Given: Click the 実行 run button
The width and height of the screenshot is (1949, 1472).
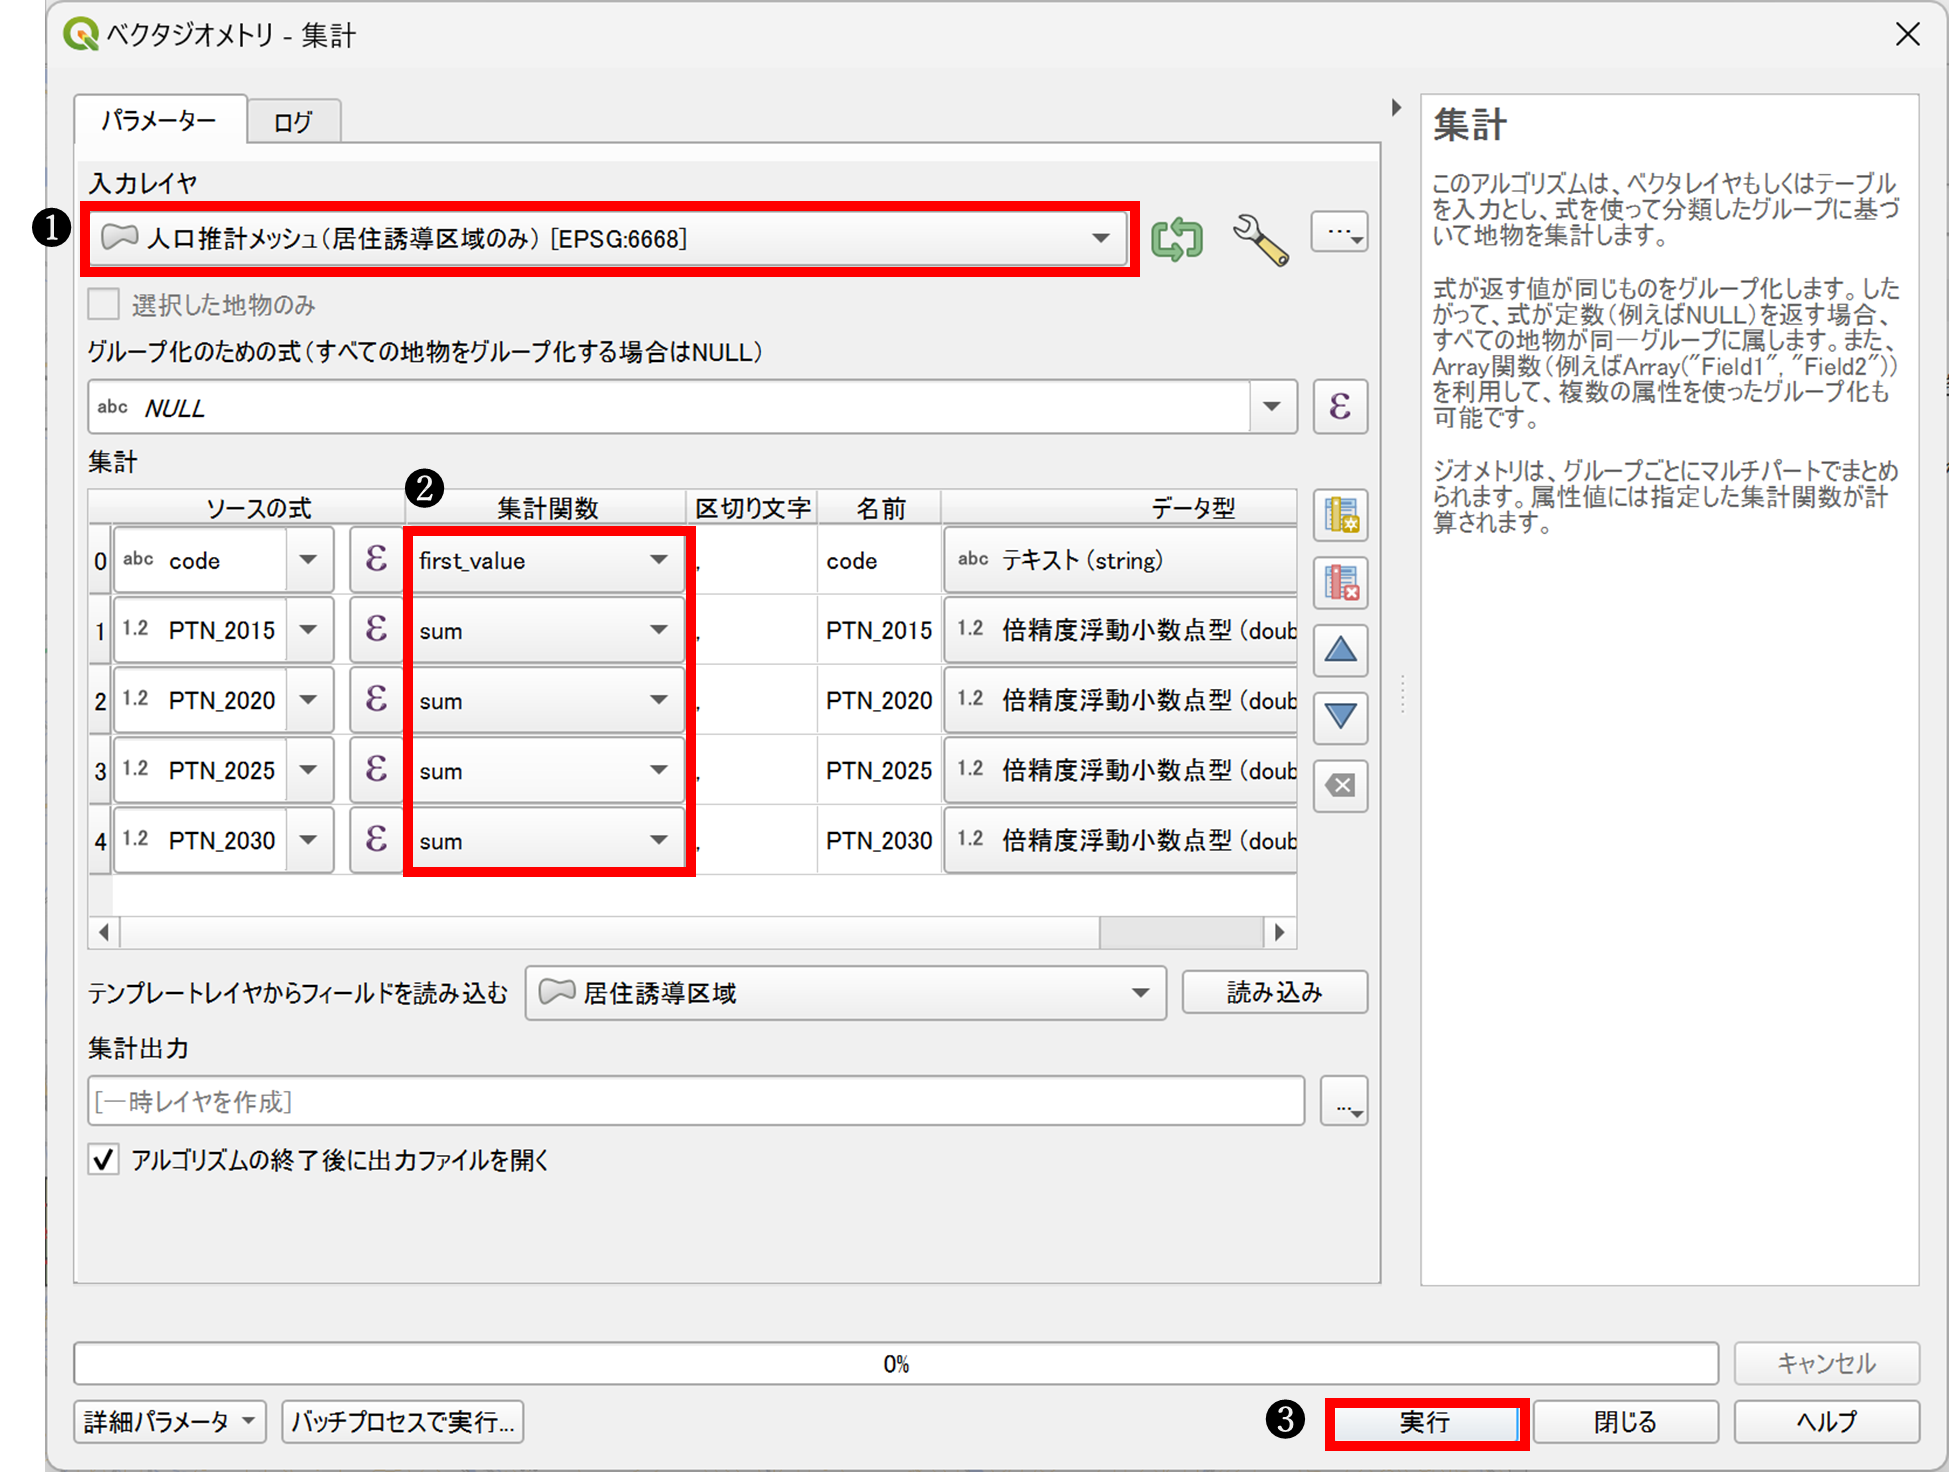Looking at the screenshot, I should (x=1425, y=1421).
